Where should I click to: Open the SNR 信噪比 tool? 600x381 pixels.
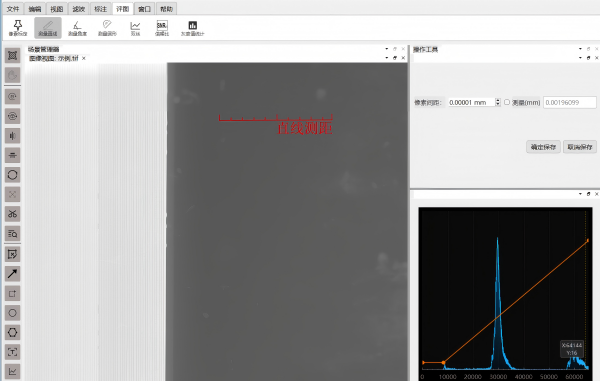162,28
